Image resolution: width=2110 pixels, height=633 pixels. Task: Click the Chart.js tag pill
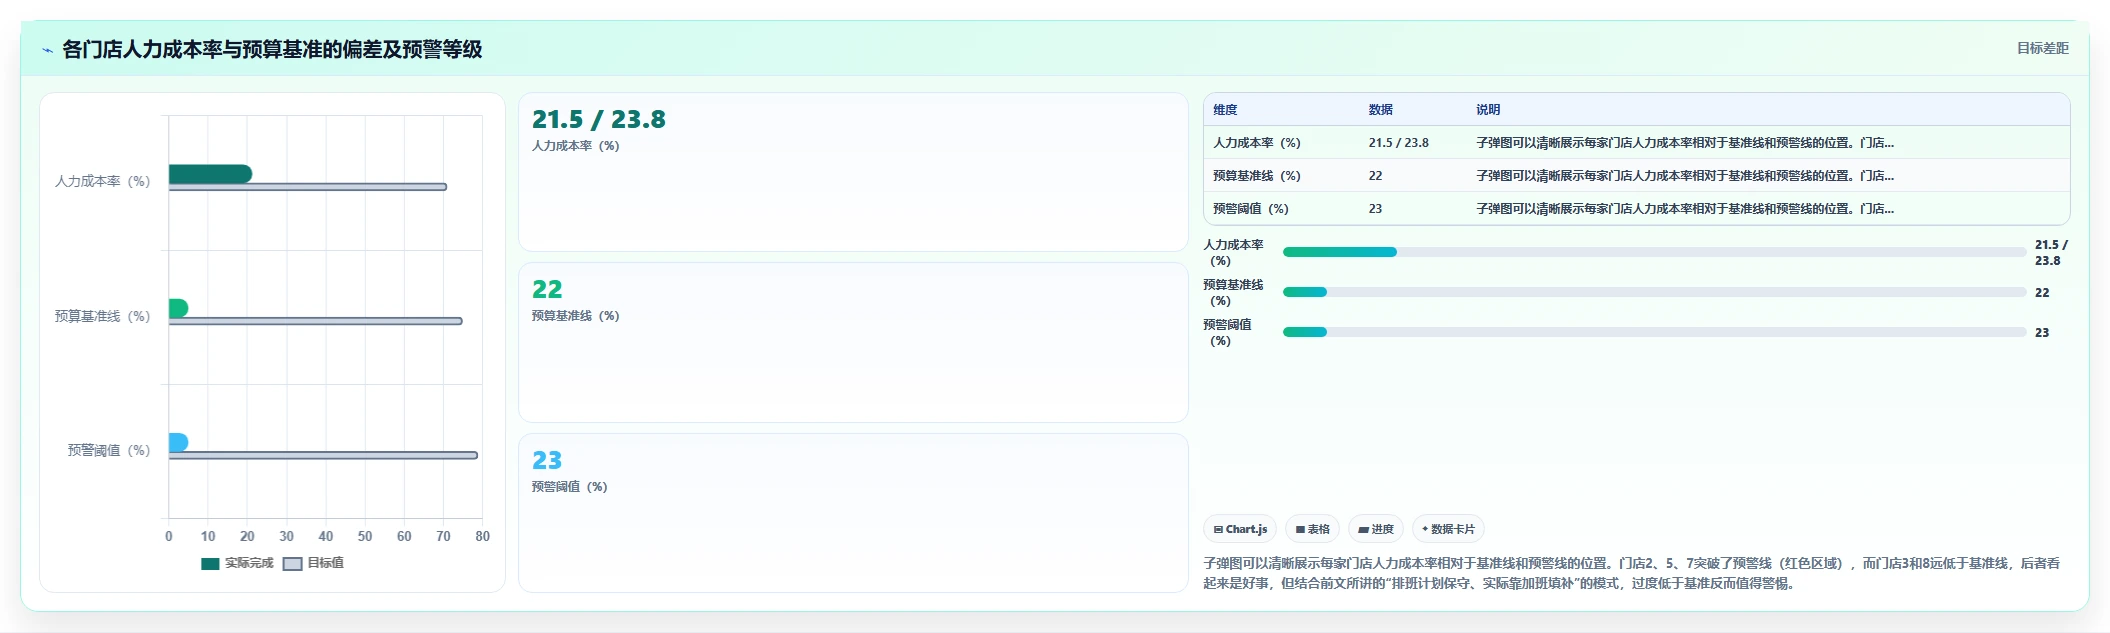tap(1240, 529)
